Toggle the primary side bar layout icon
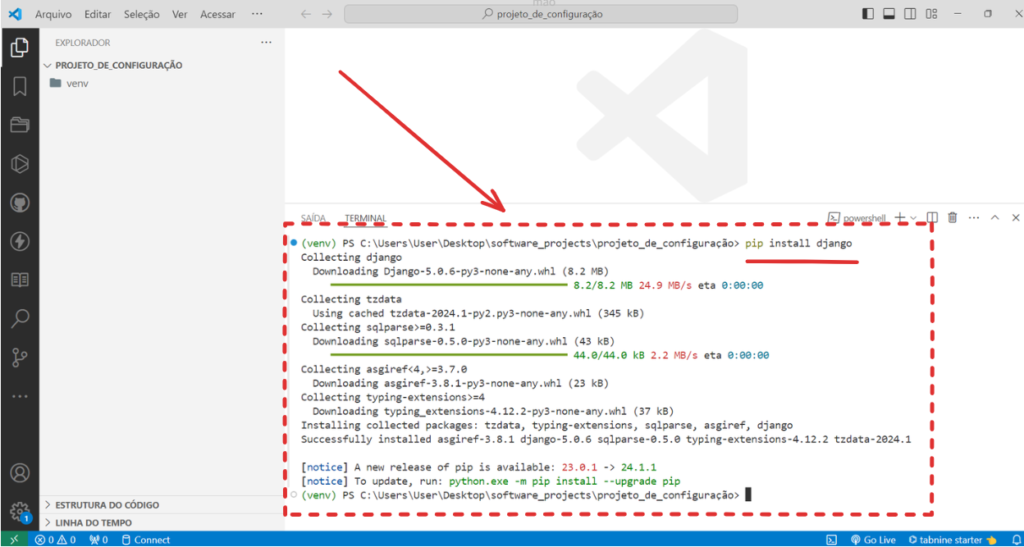 867,14
